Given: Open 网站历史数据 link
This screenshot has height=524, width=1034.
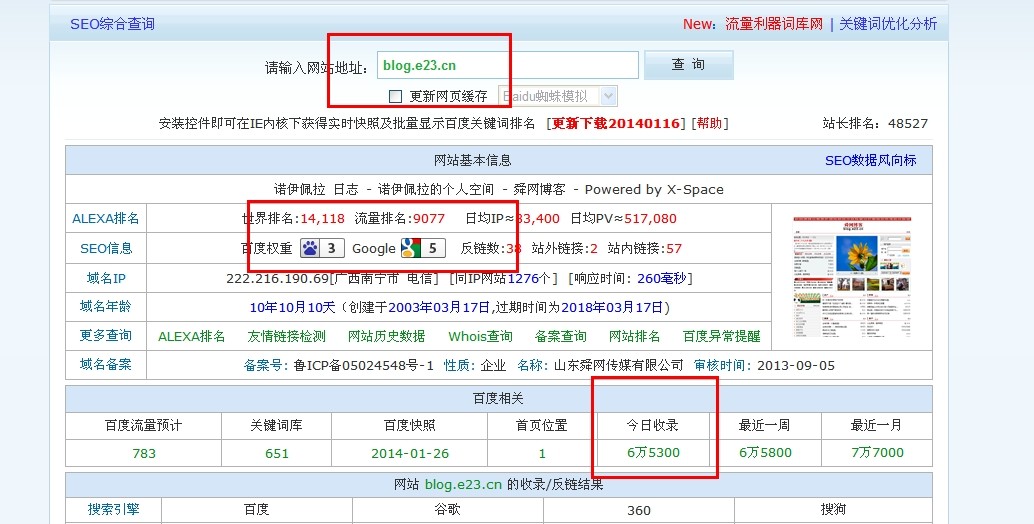Looking at the screenshot, I should [386, 336].
